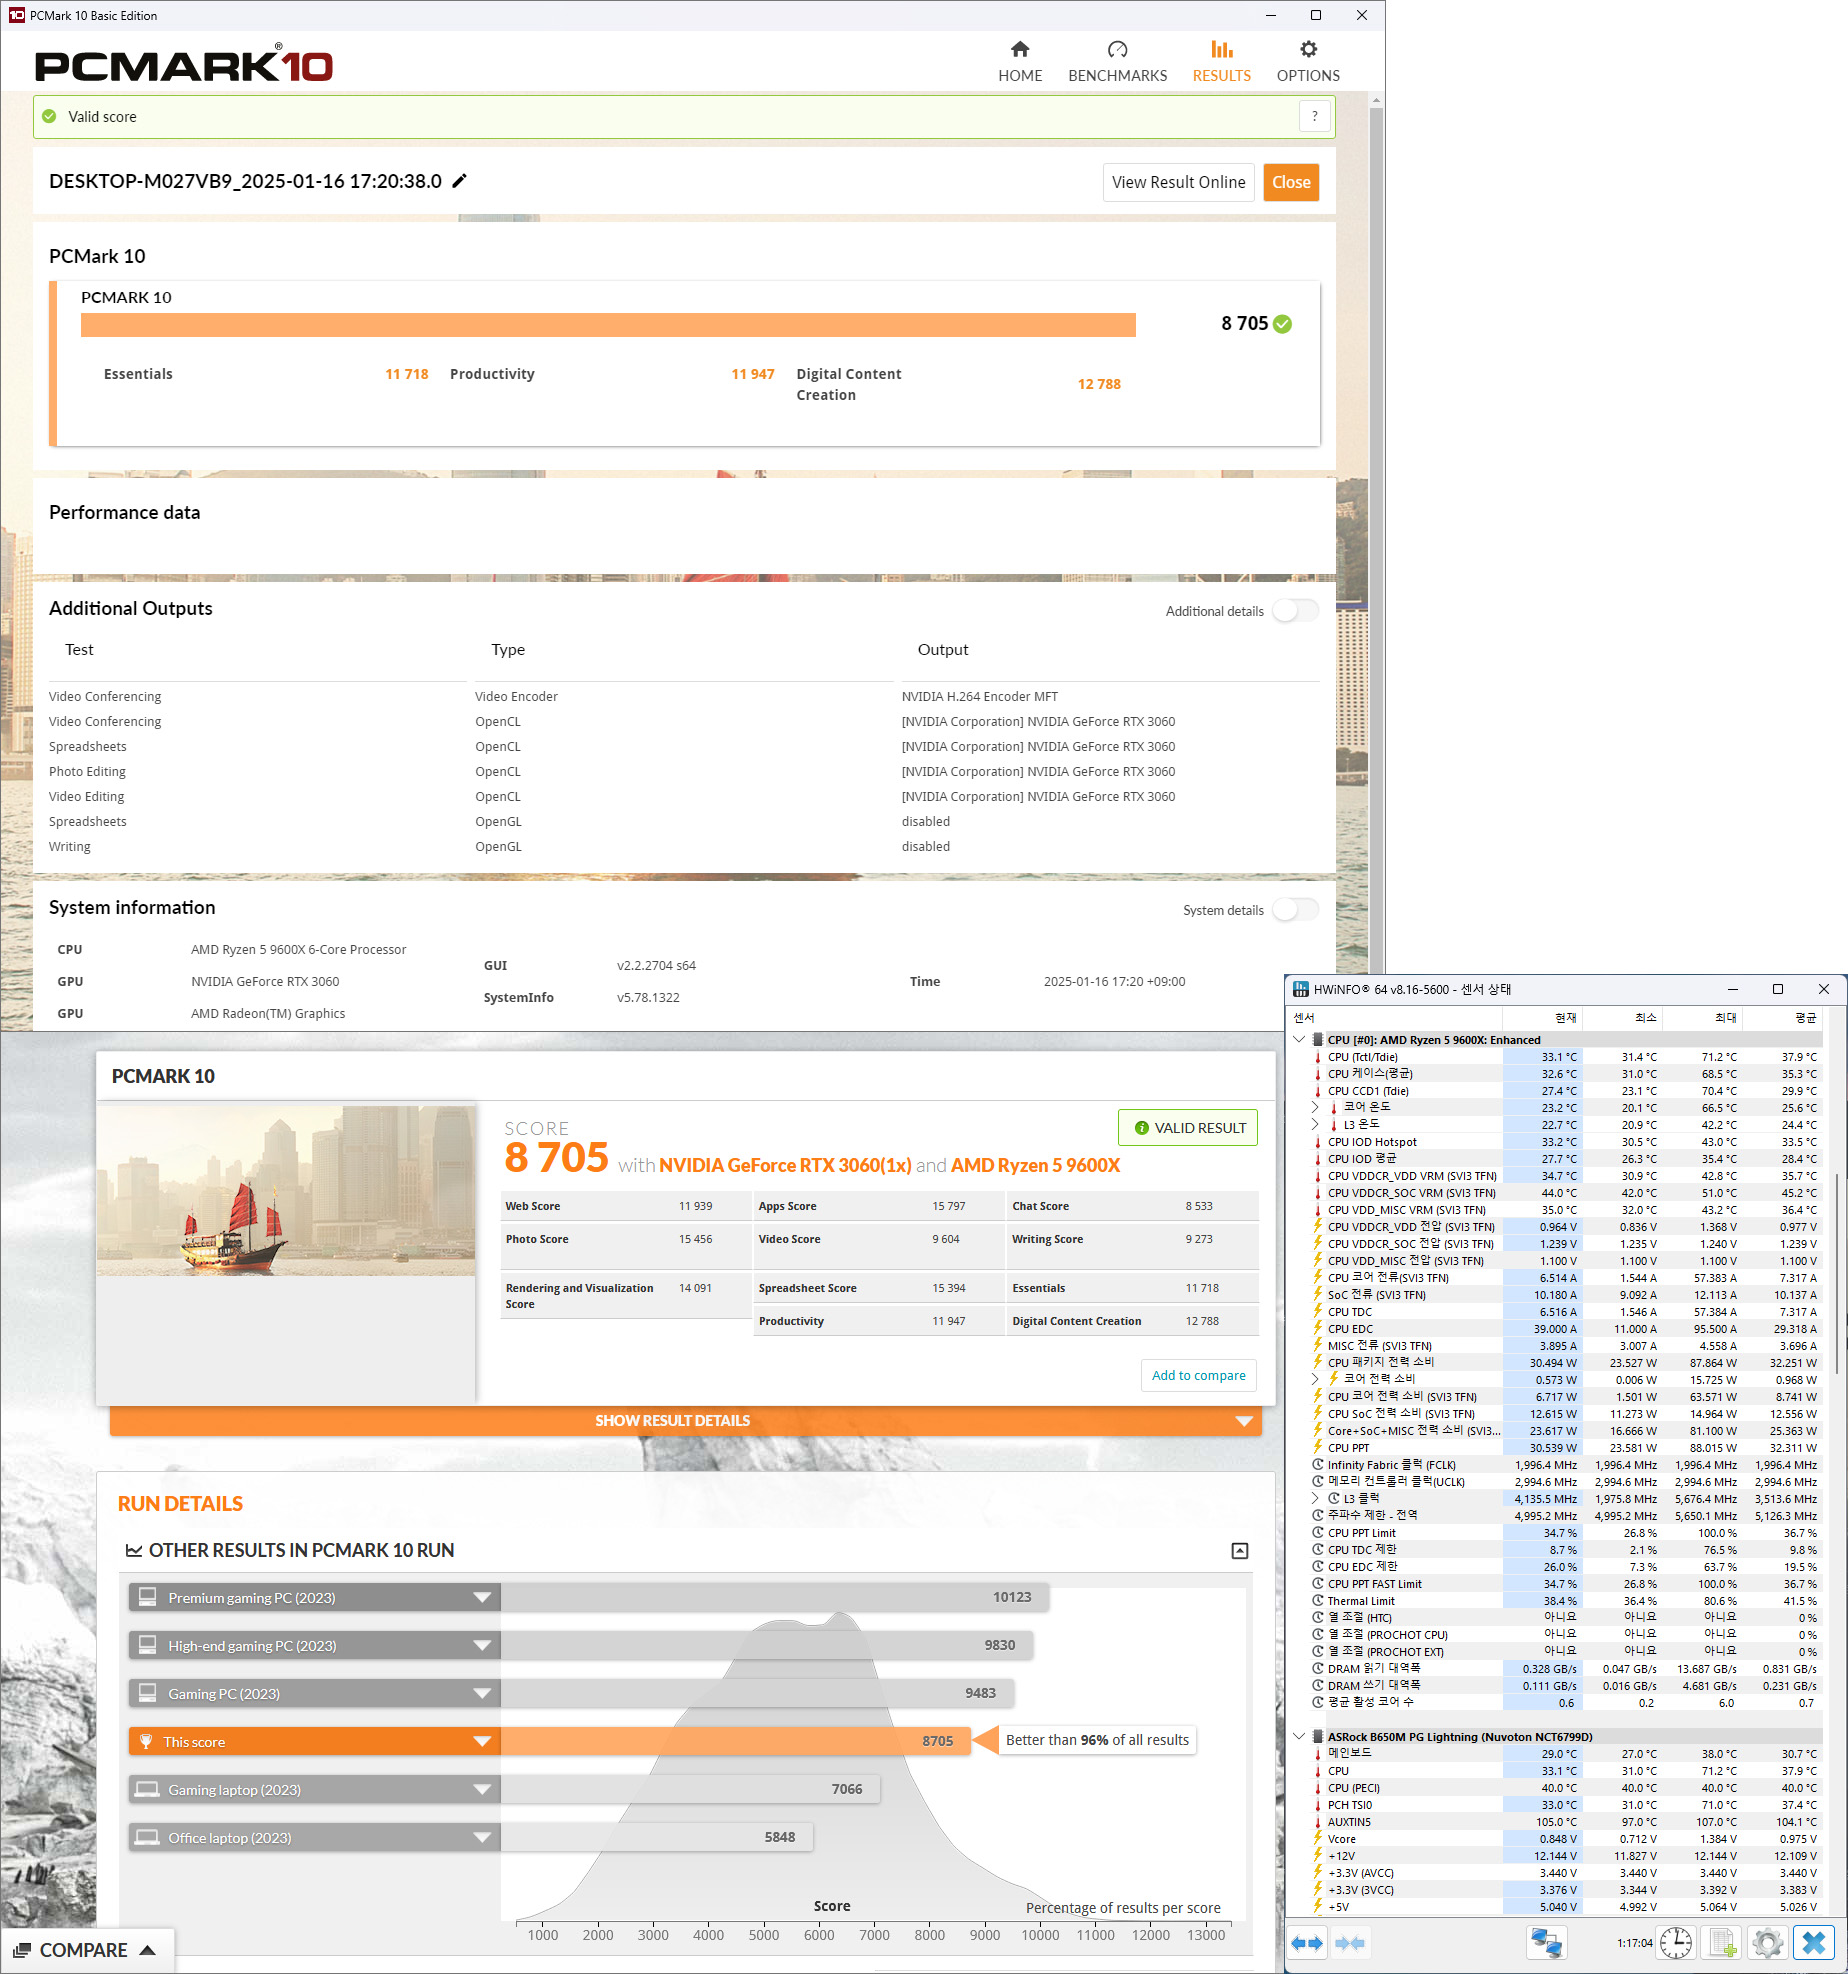The width and height of the screenshot is (1848, 1974).
Task: Click the Add to compare button
Action: click(x=1198, y=1375)
